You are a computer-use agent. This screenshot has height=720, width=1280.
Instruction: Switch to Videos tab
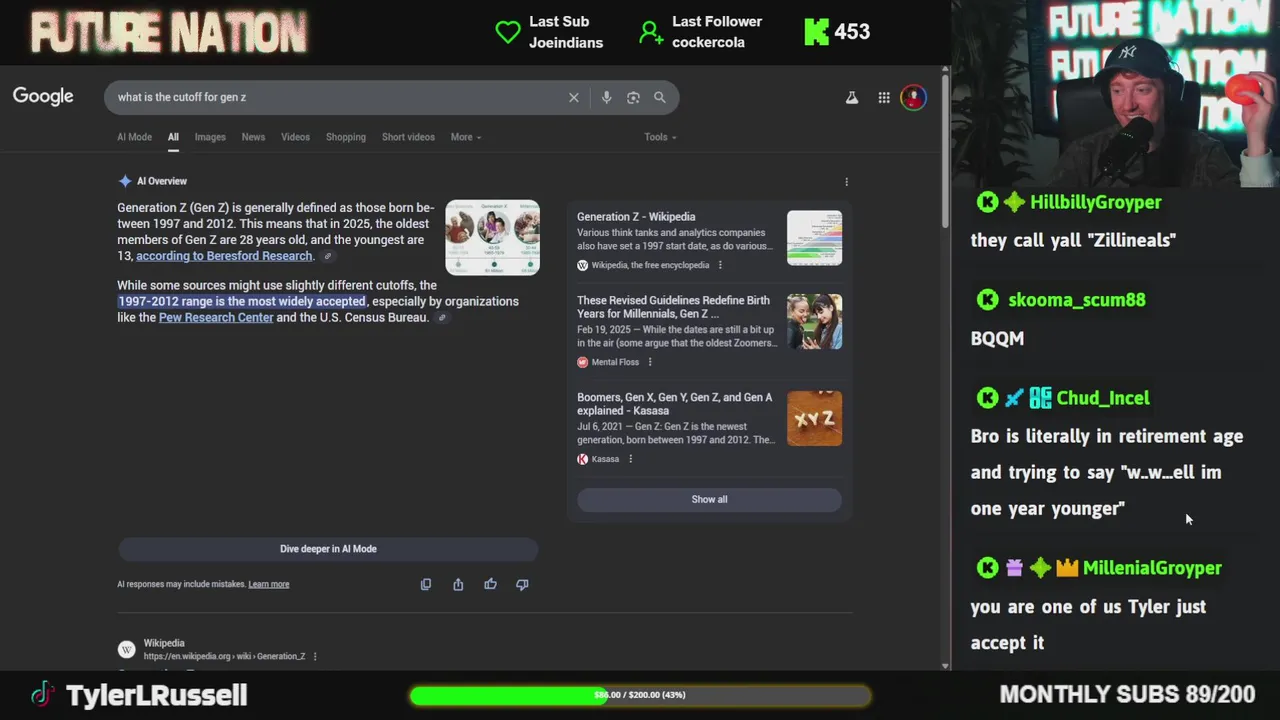(x=295, y=137)
